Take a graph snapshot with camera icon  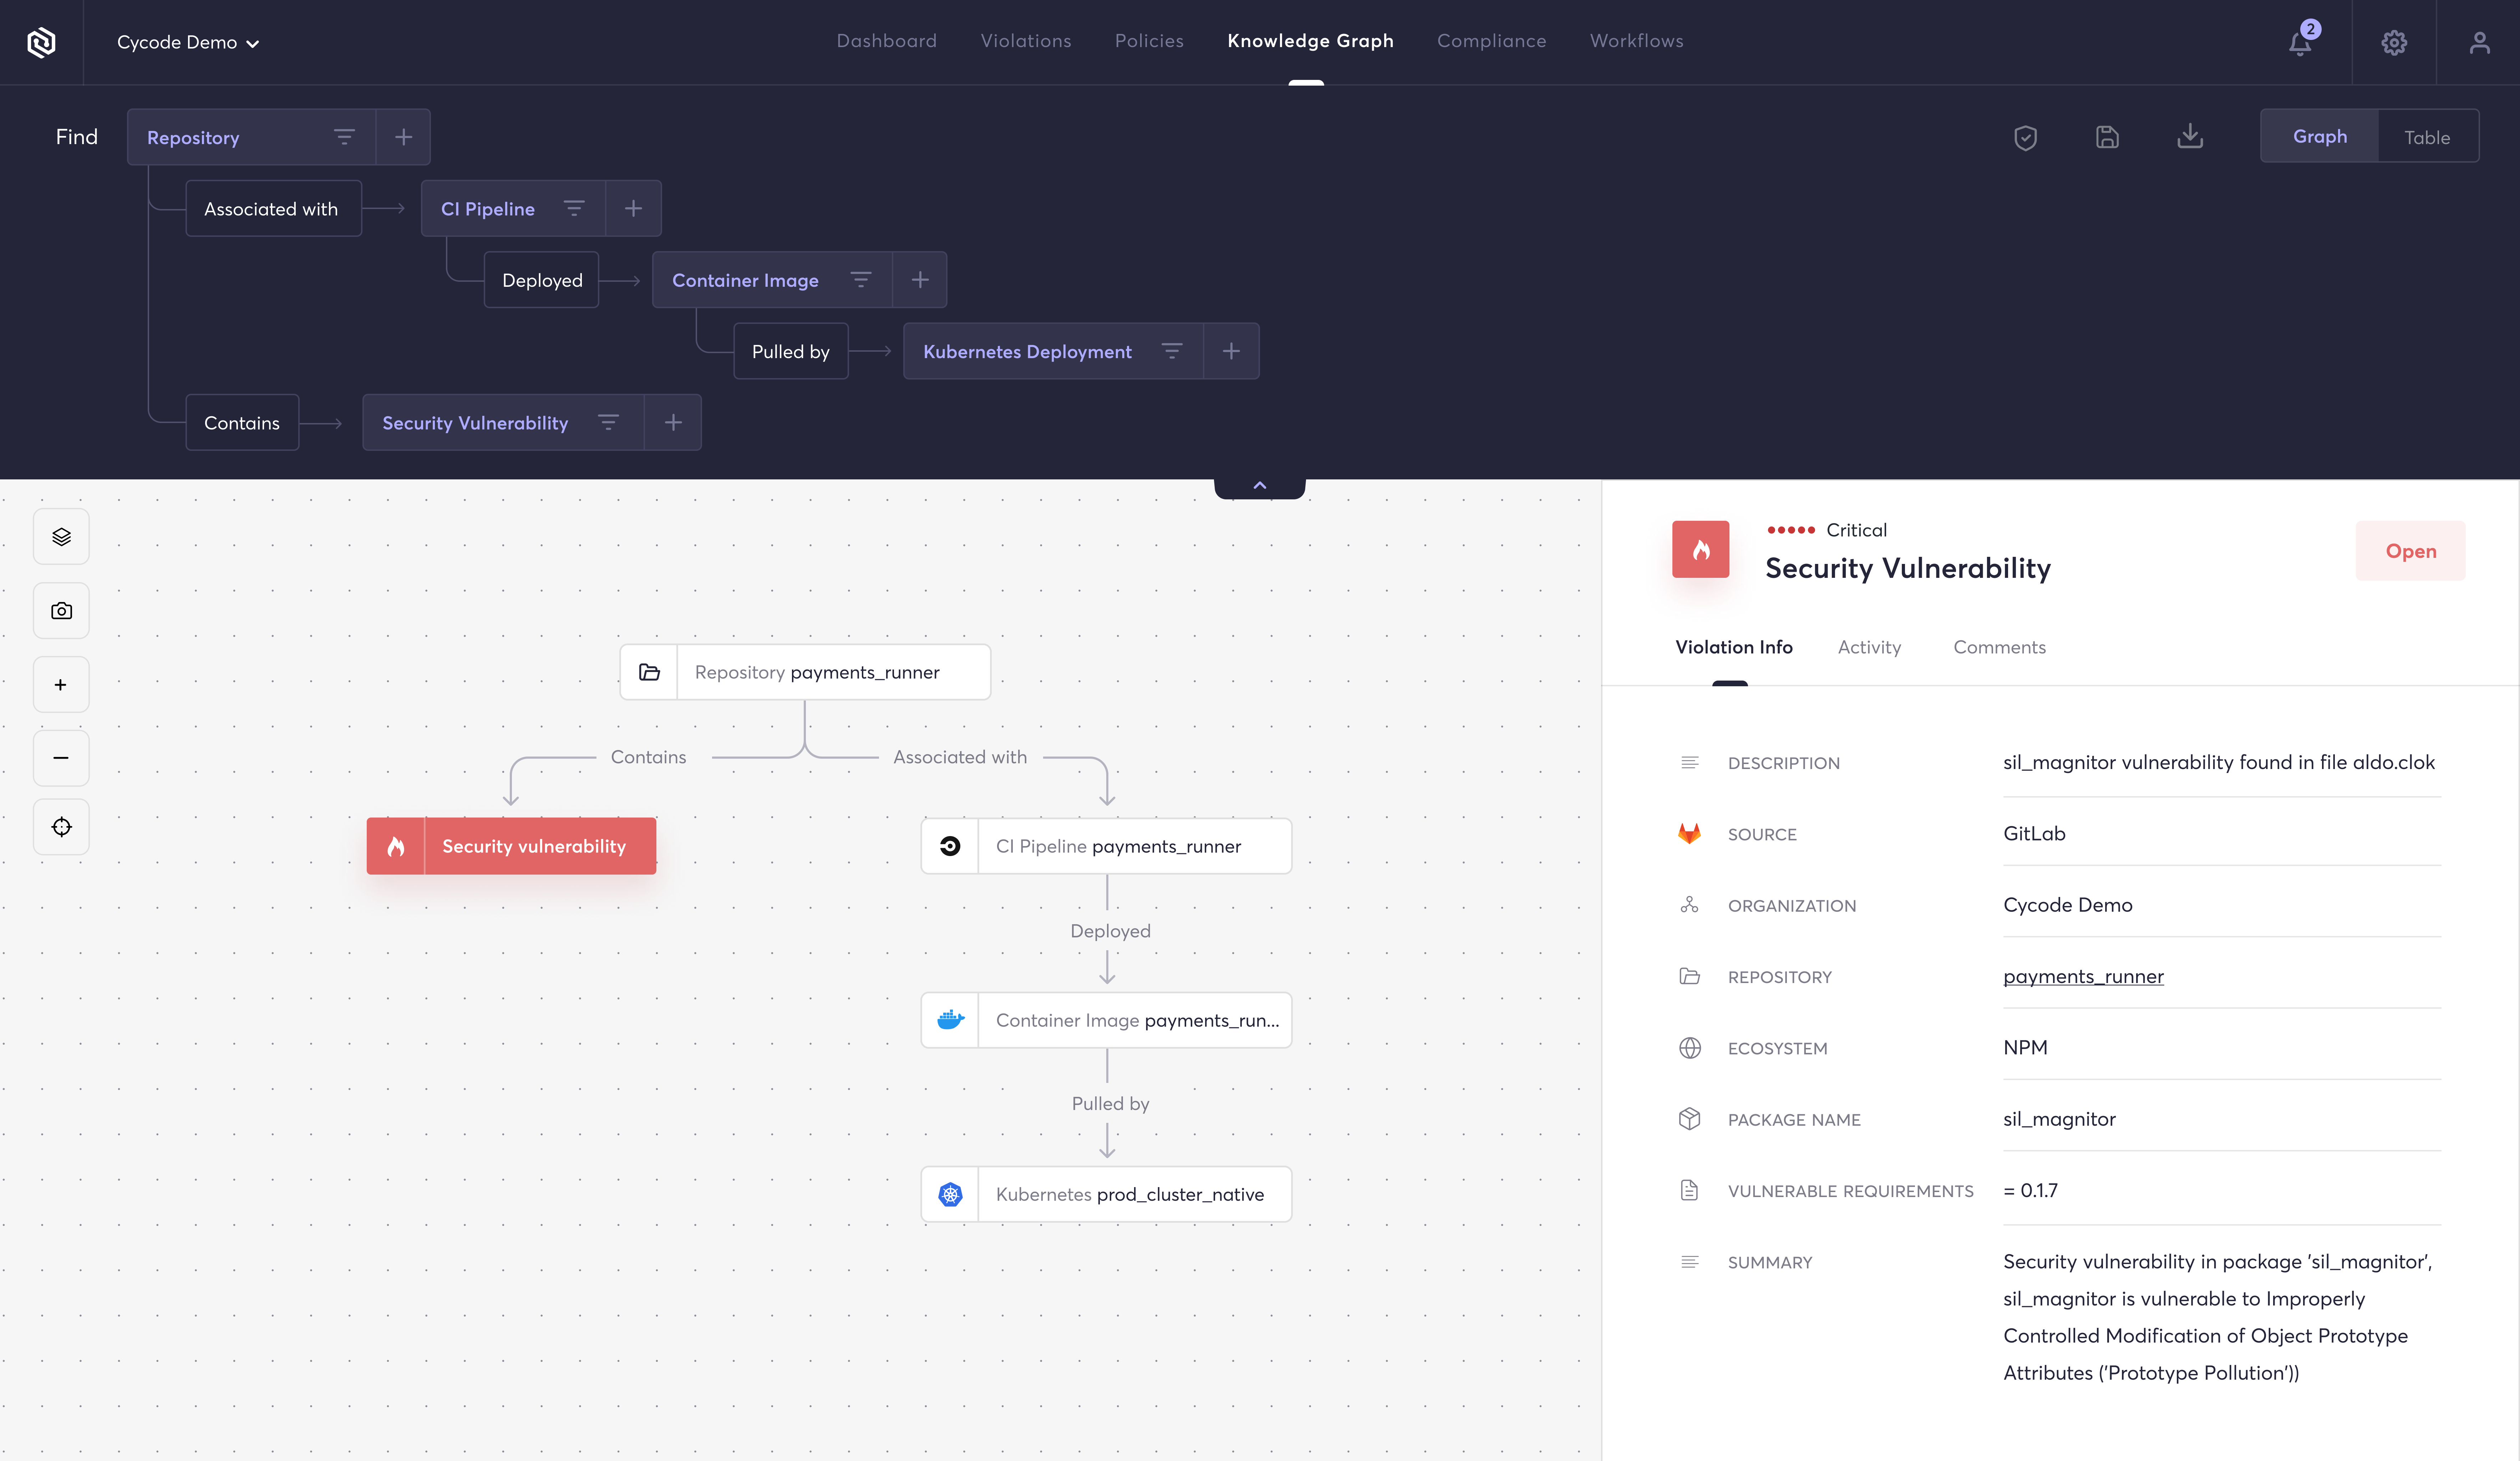coord(61,611)
